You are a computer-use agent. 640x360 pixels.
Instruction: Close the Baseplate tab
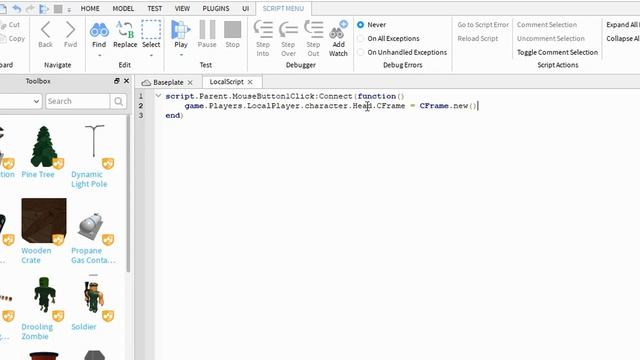[190, 82]
